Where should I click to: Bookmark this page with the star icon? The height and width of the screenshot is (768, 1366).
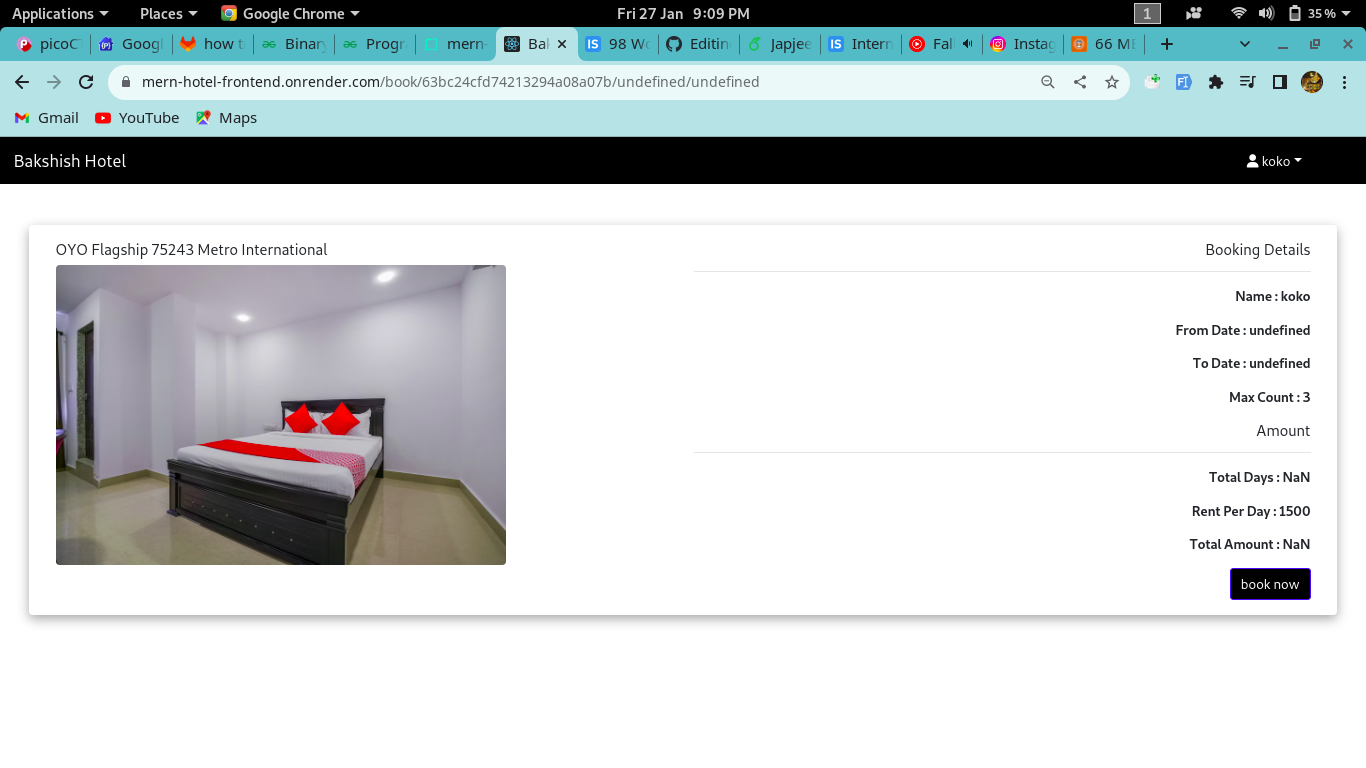point(1112,82)
